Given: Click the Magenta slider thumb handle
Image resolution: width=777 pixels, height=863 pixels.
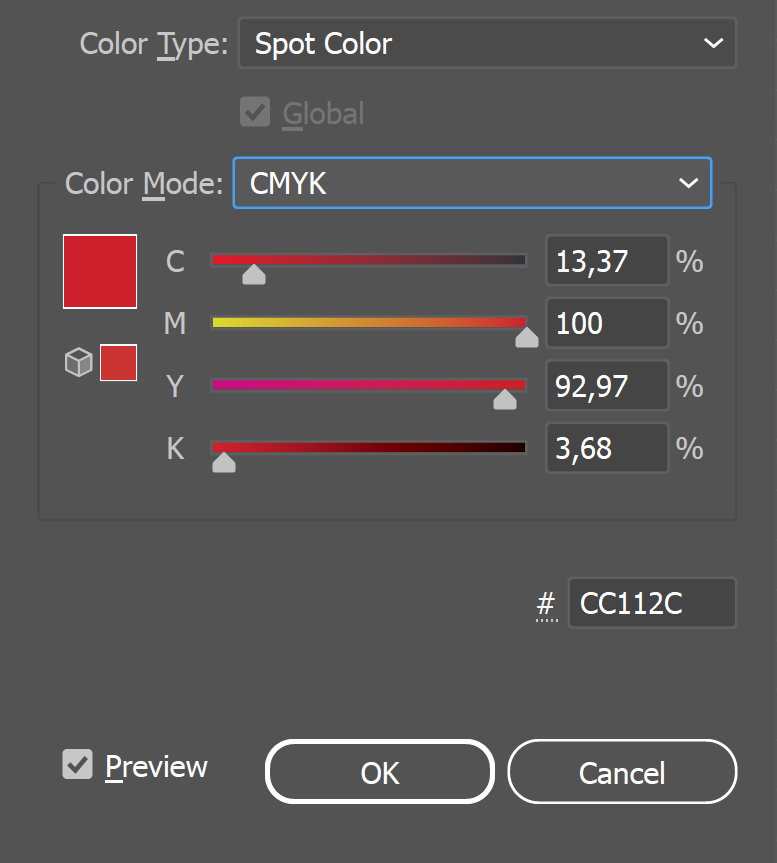Looking at the screenshot, I should coord(527,337).
